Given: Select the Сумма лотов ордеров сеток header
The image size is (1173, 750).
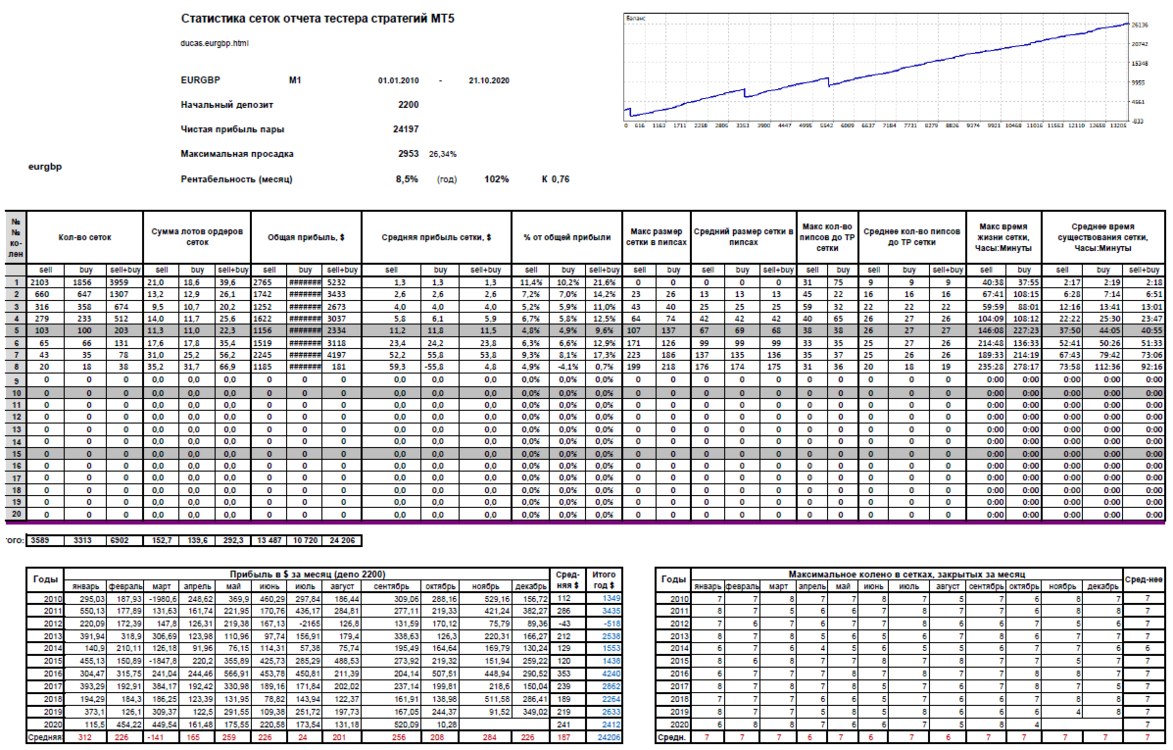Looking at the screenshot, I should pyautogui.click(x=197, y=237).
